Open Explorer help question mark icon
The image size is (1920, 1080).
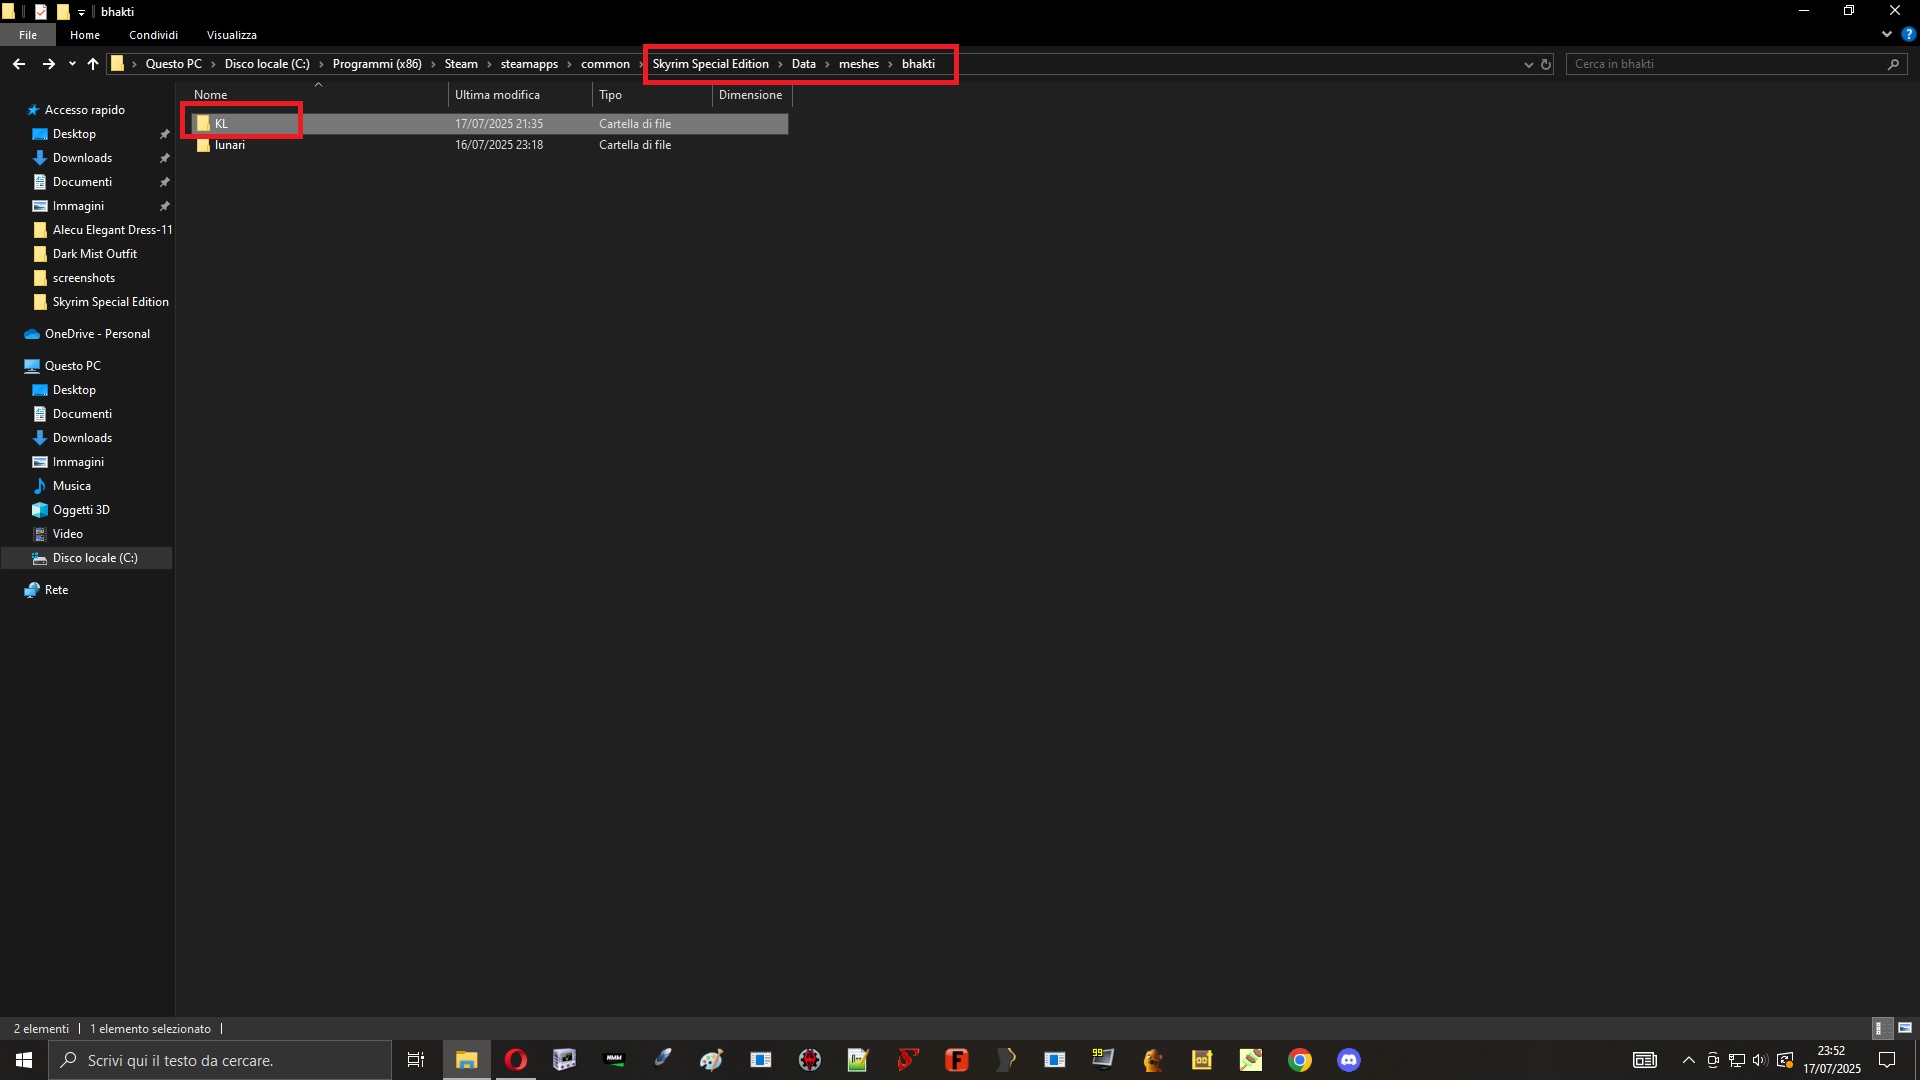point(1908,34)
